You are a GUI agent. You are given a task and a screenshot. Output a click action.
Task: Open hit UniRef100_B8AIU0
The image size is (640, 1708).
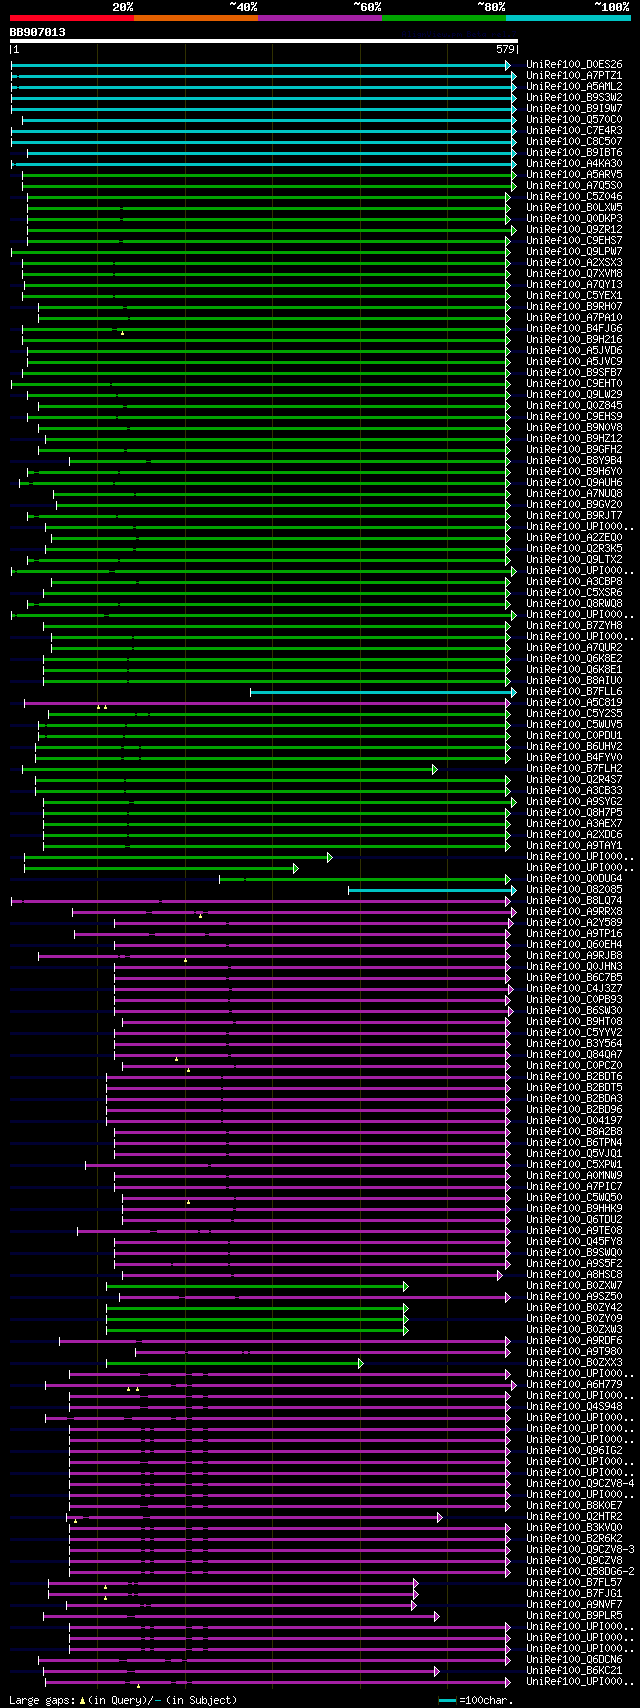pyautogui.click(x=574, y=681)
